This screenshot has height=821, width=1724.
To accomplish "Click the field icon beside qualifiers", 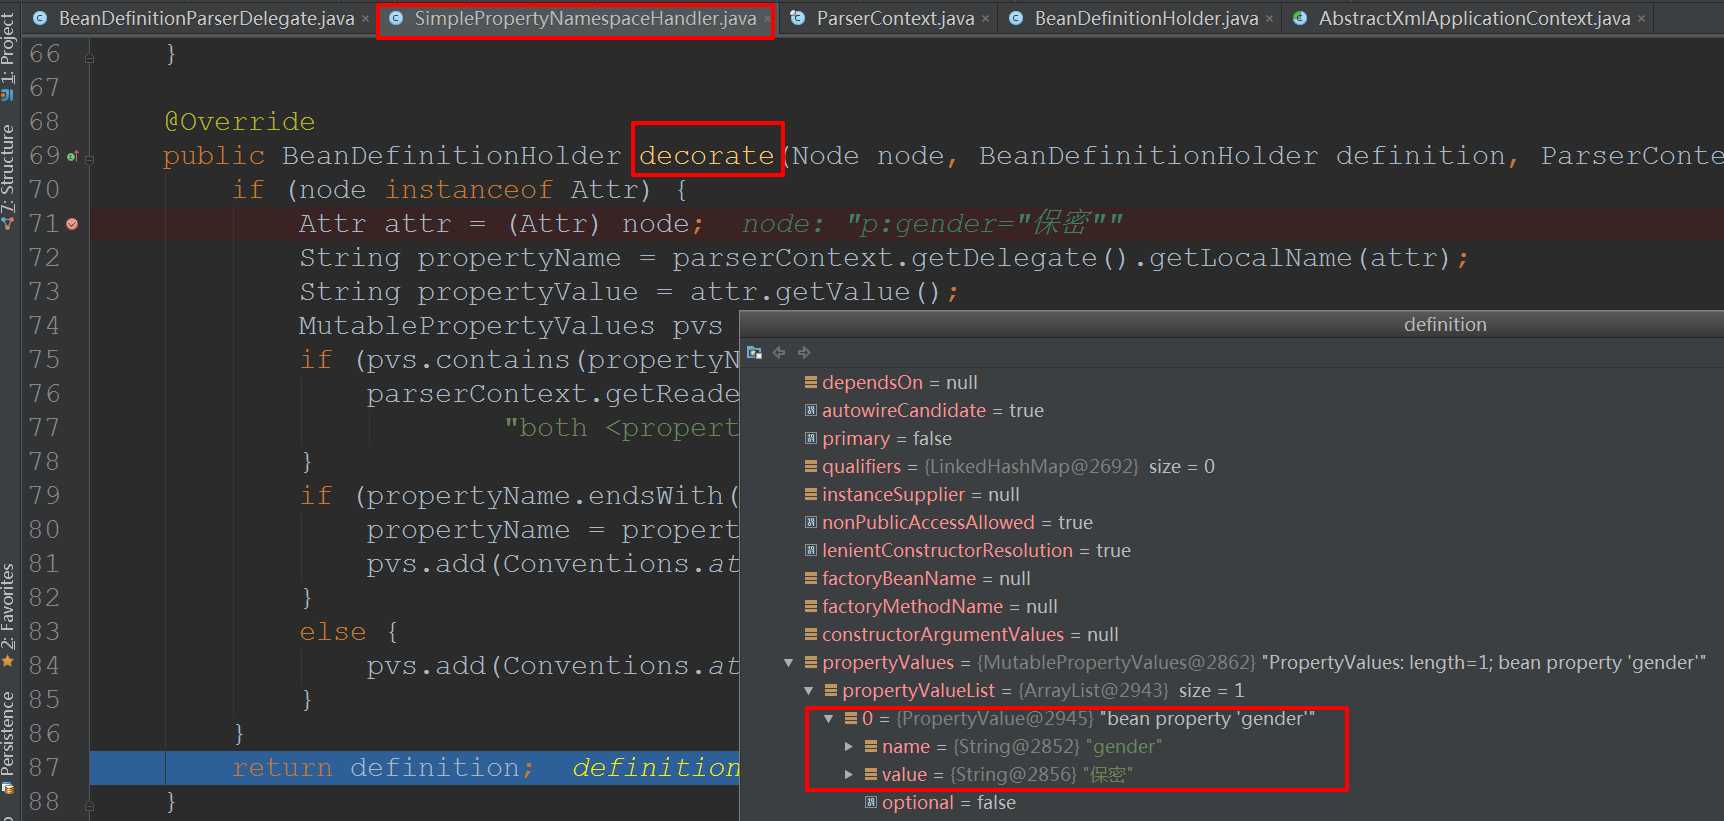I will coord(811,466).
